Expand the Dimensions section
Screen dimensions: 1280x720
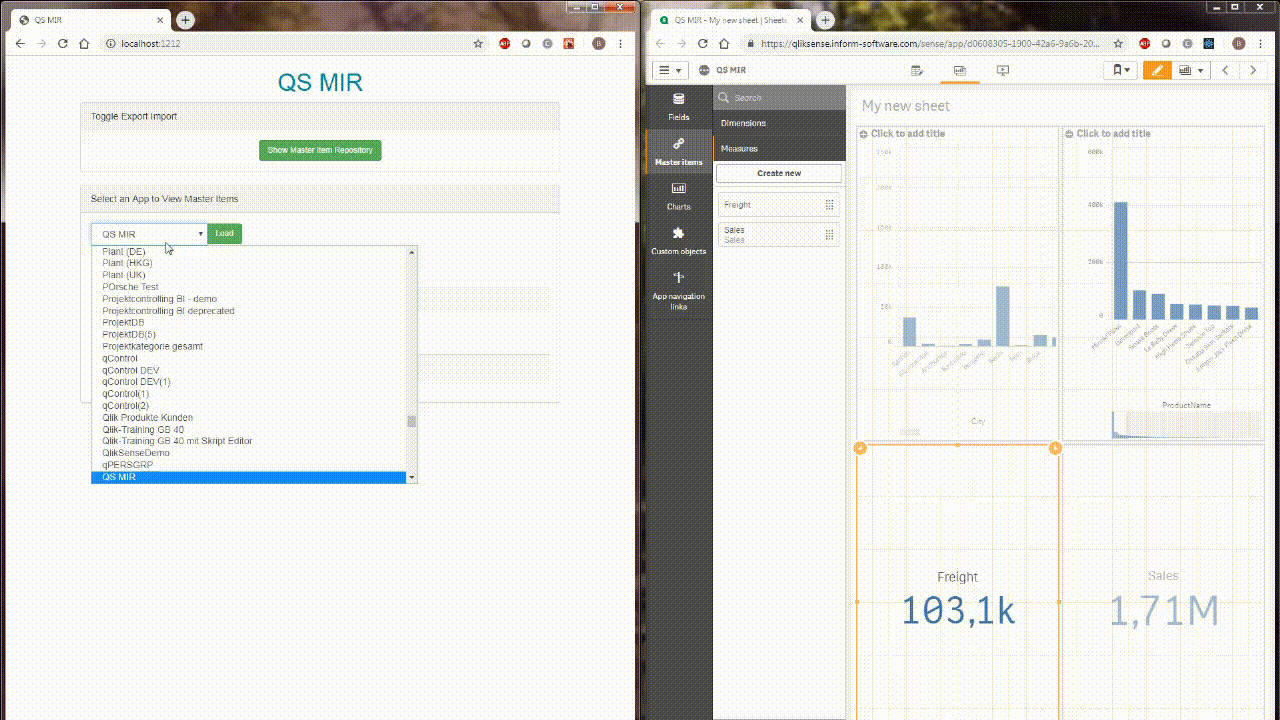[780, 123]
